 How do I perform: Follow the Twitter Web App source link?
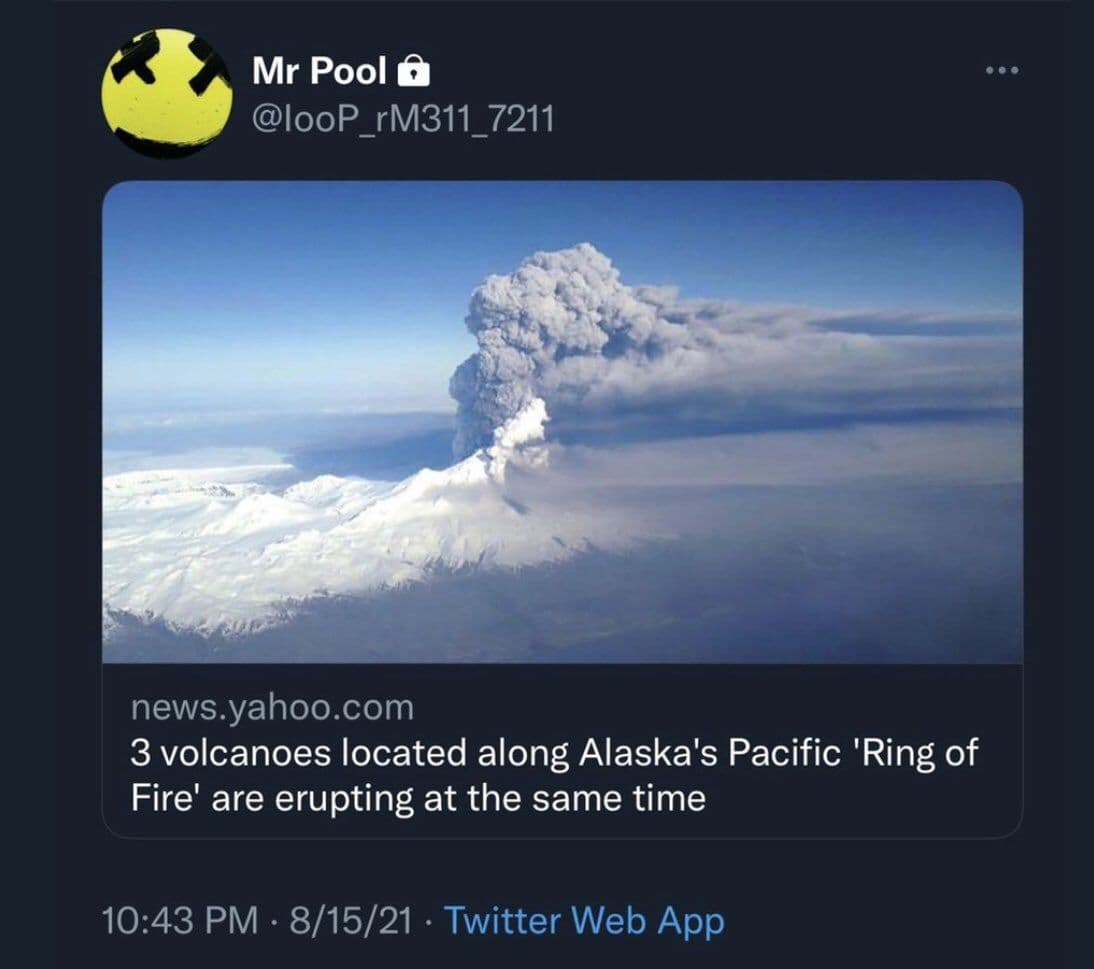[583, 921]
